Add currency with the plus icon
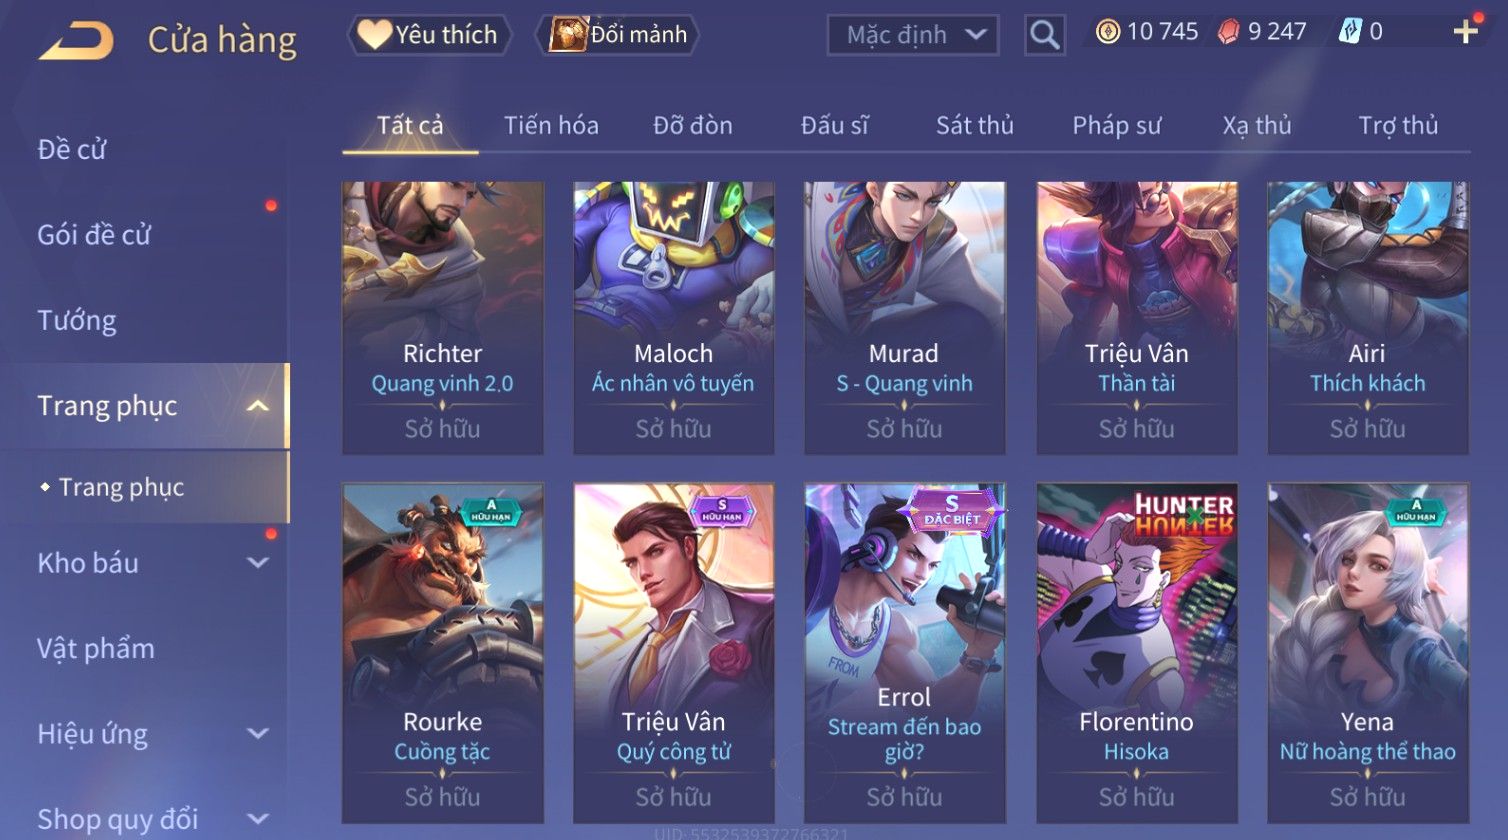The image size is (1508, 840). point(1465,32)
